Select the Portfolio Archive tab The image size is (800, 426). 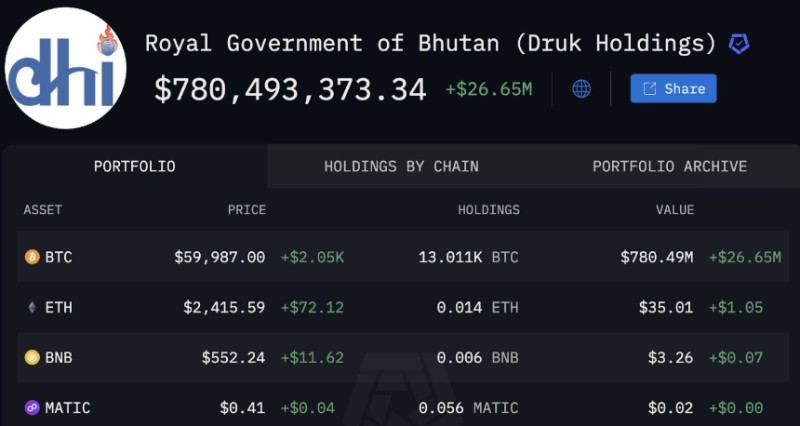[x=669, y=166]
